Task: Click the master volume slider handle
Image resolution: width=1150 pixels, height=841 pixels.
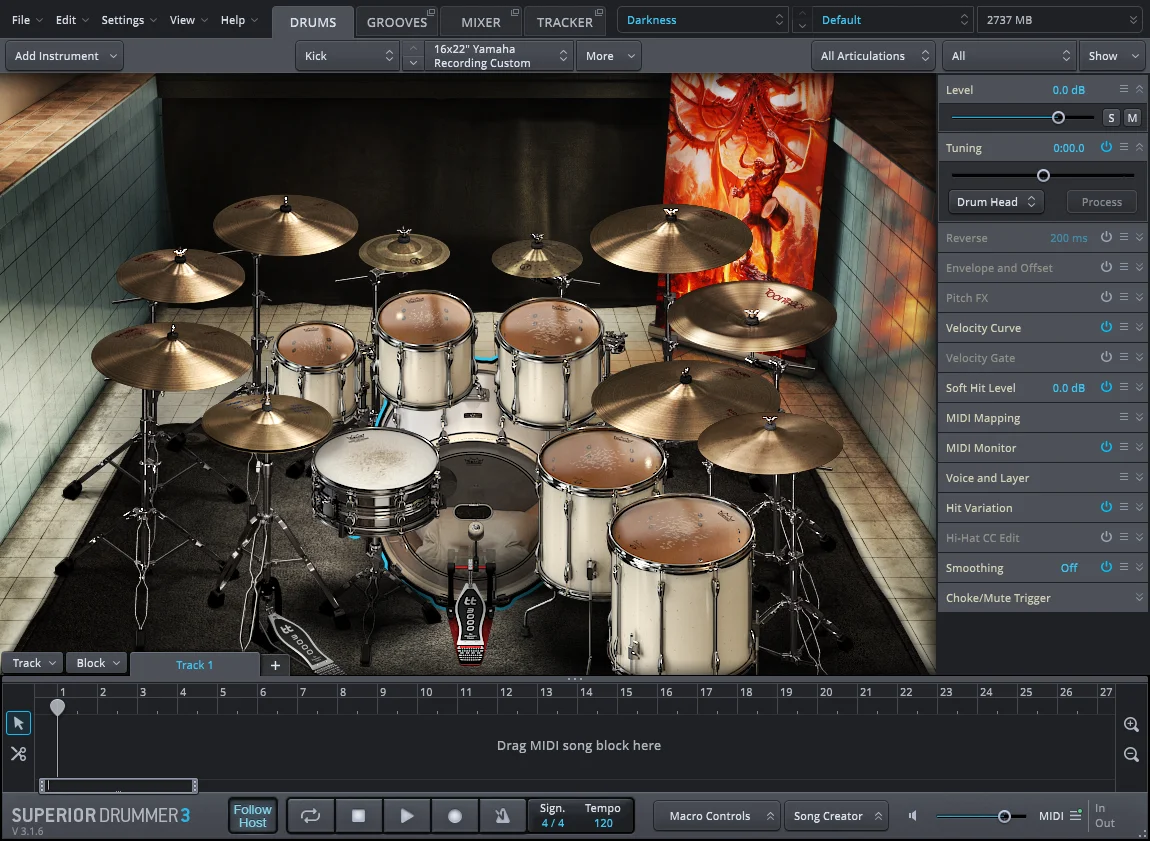Action: (1004, 816)
